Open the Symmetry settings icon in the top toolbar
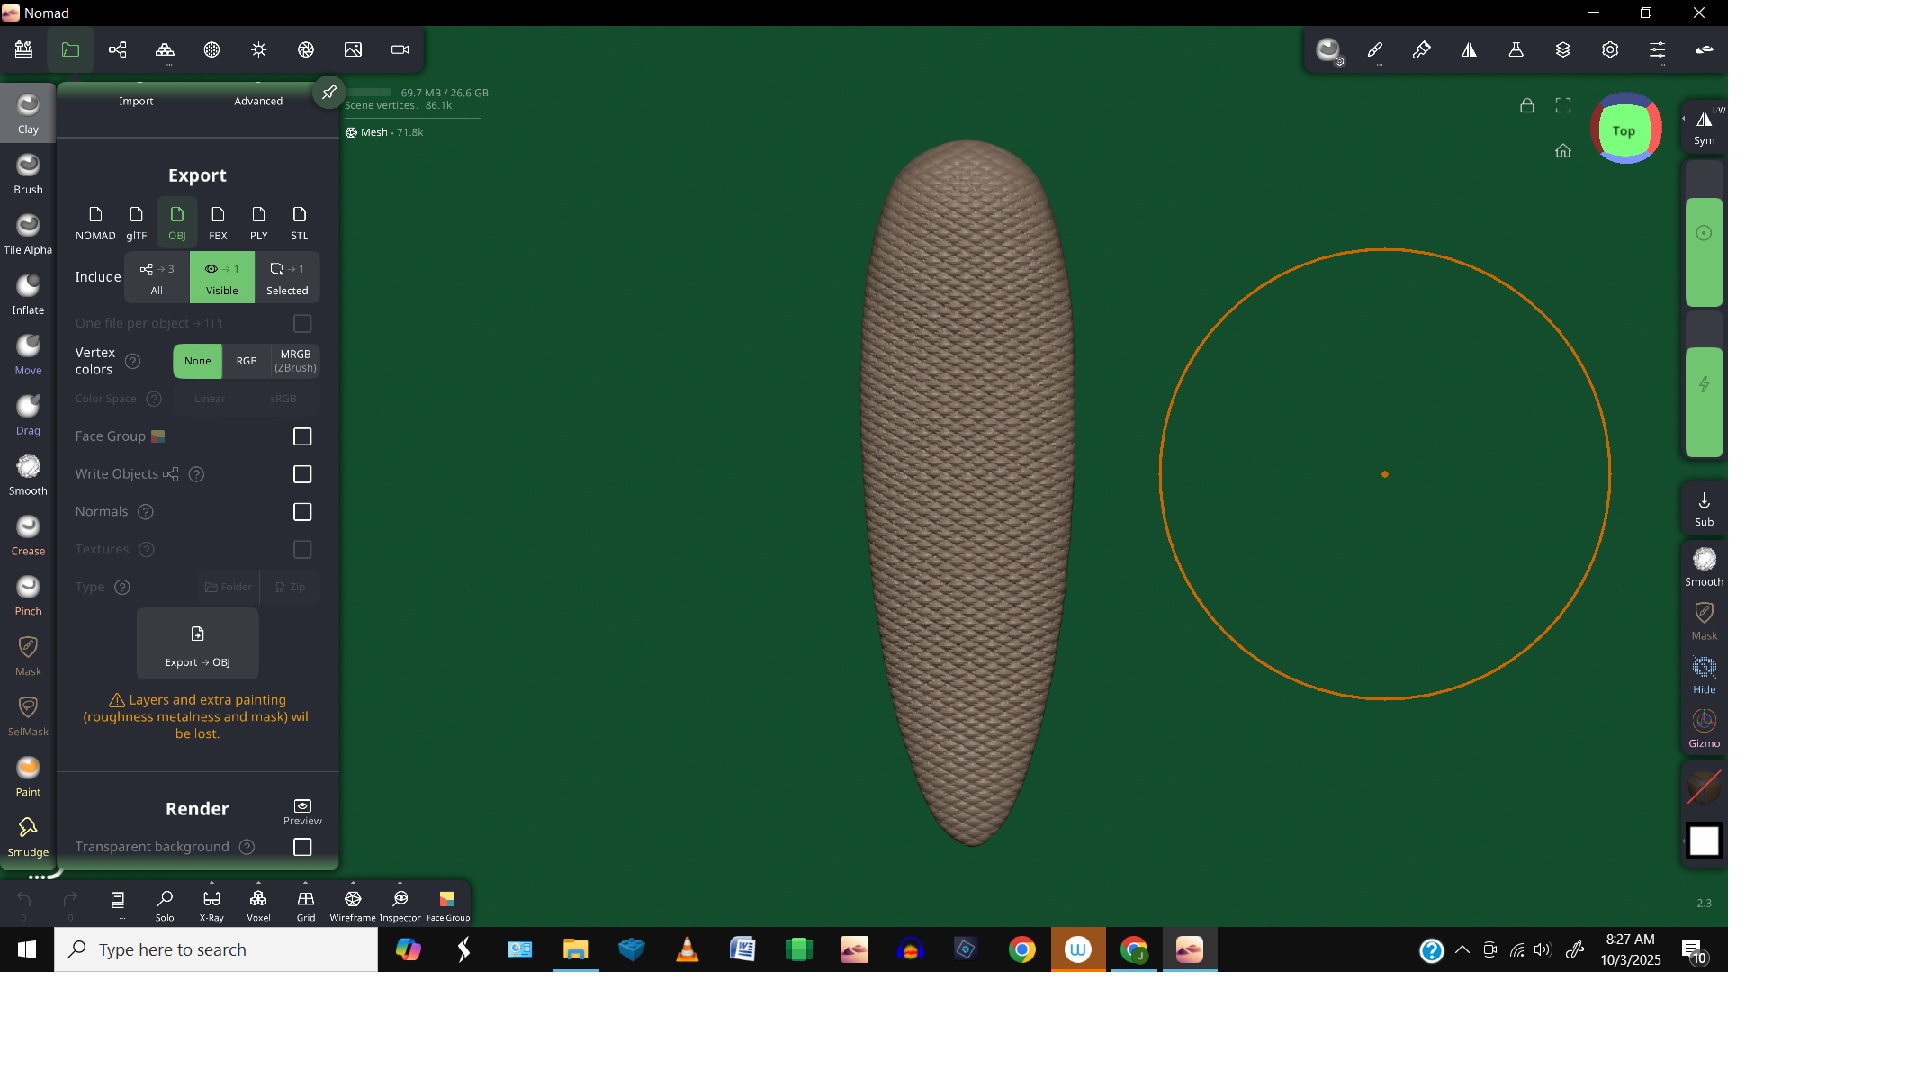 coord(1469,50)
